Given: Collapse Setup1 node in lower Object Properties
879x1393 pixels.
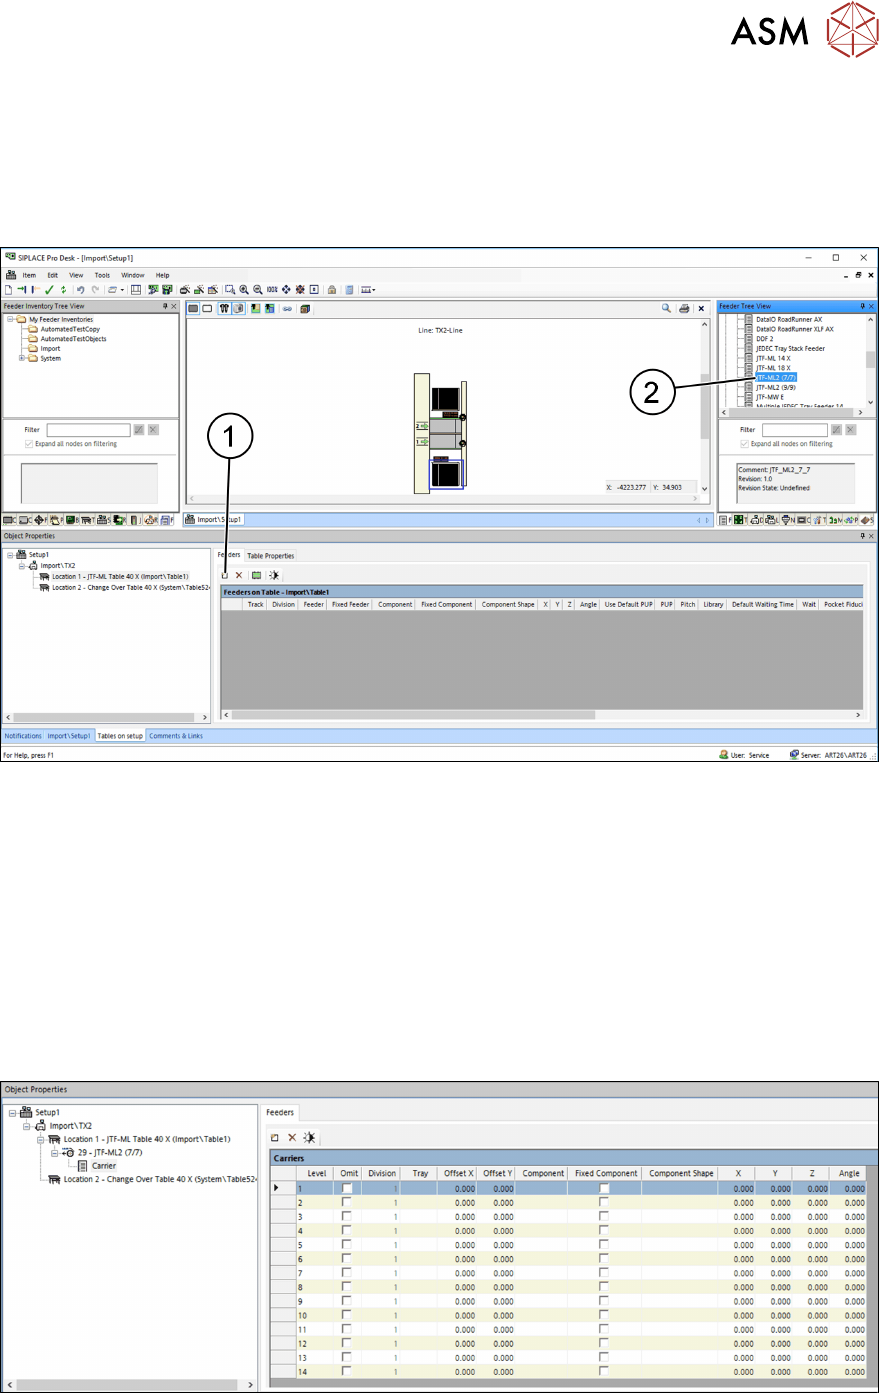Looking at the screenshot, I should pos(13,1112).
